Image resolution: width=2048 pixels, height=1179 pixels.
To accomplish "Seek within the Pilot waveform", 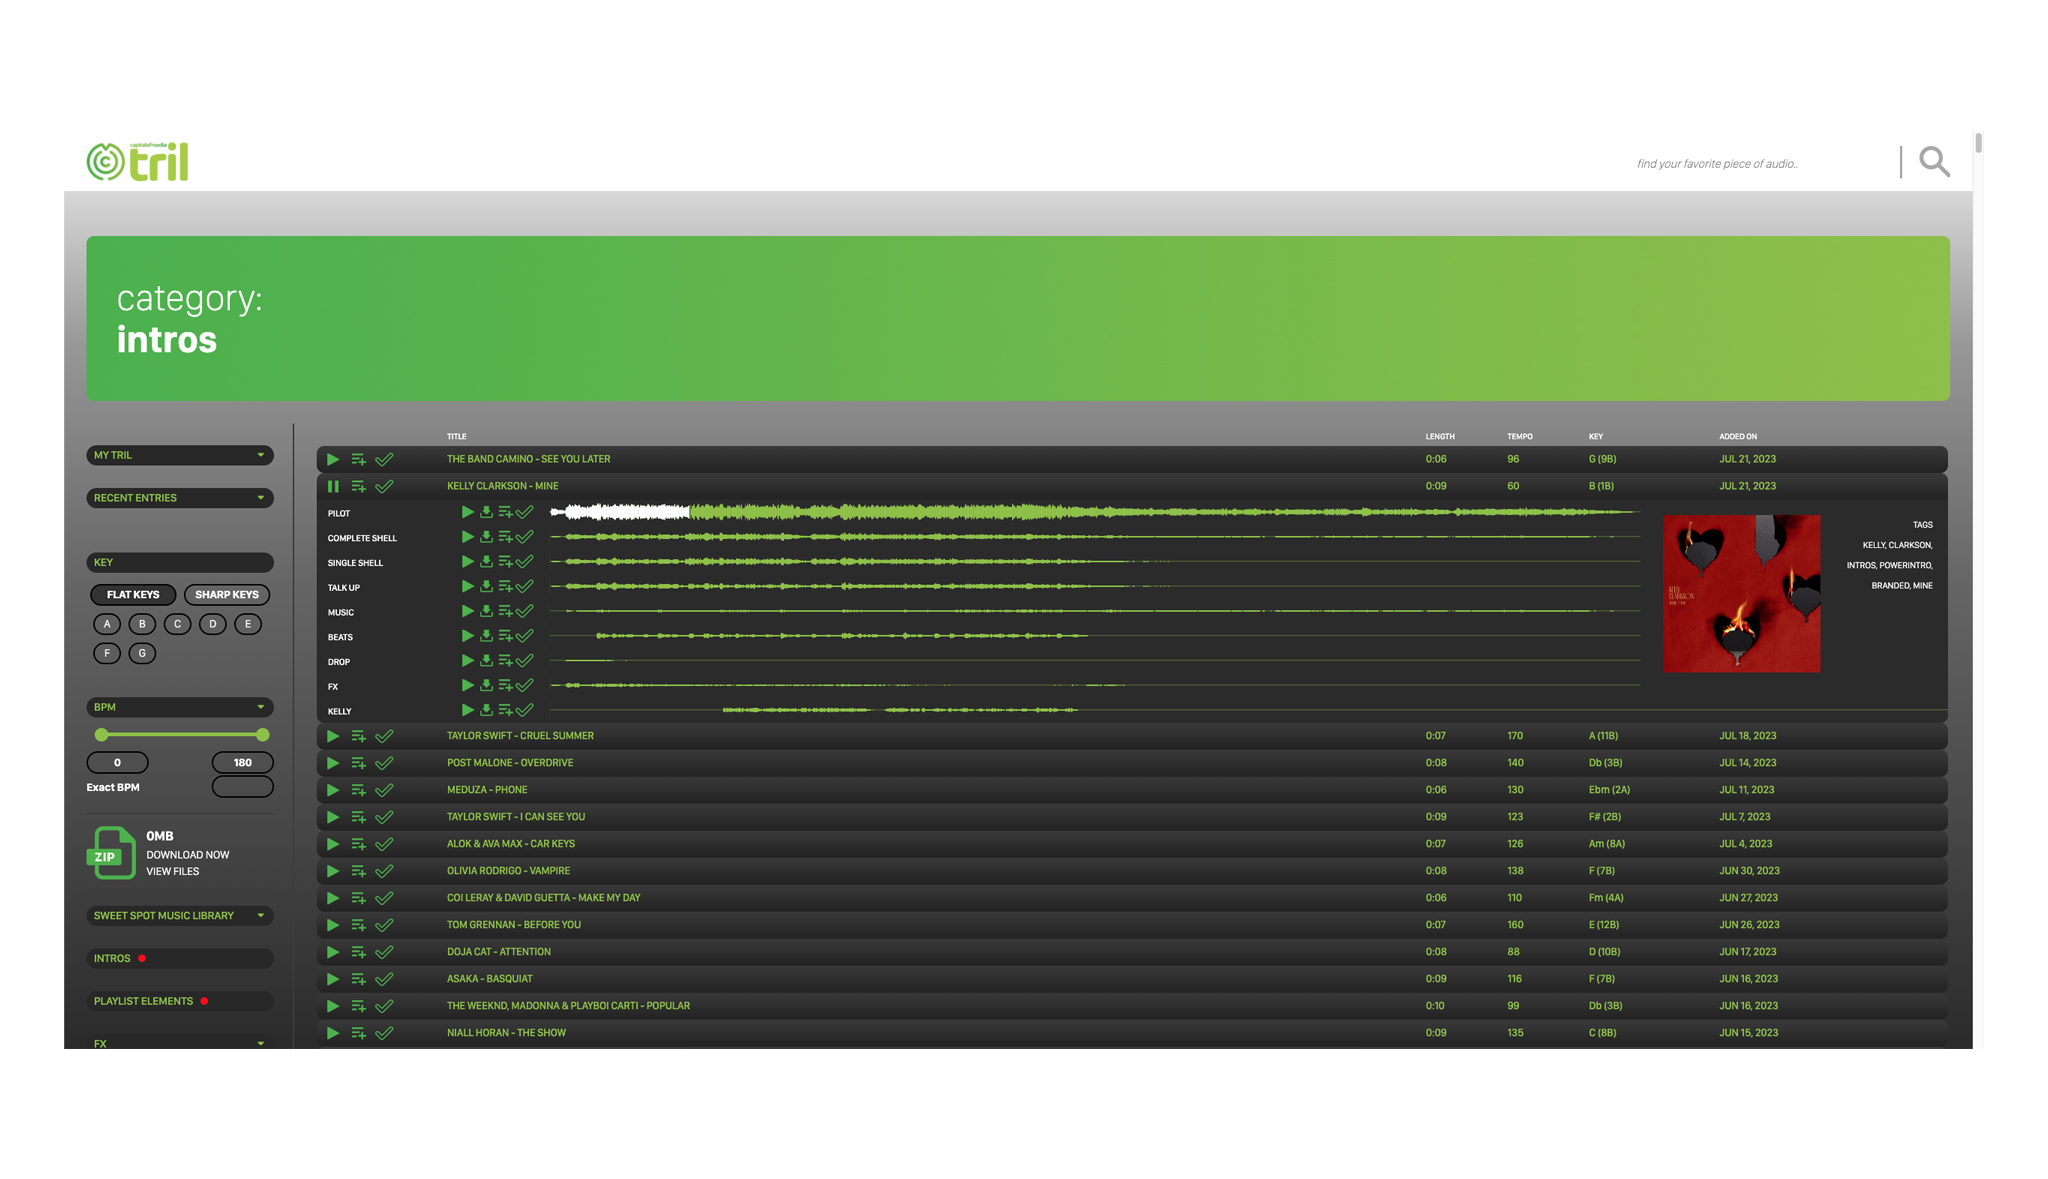I will pyautogui.click(x=1095, y=512).
